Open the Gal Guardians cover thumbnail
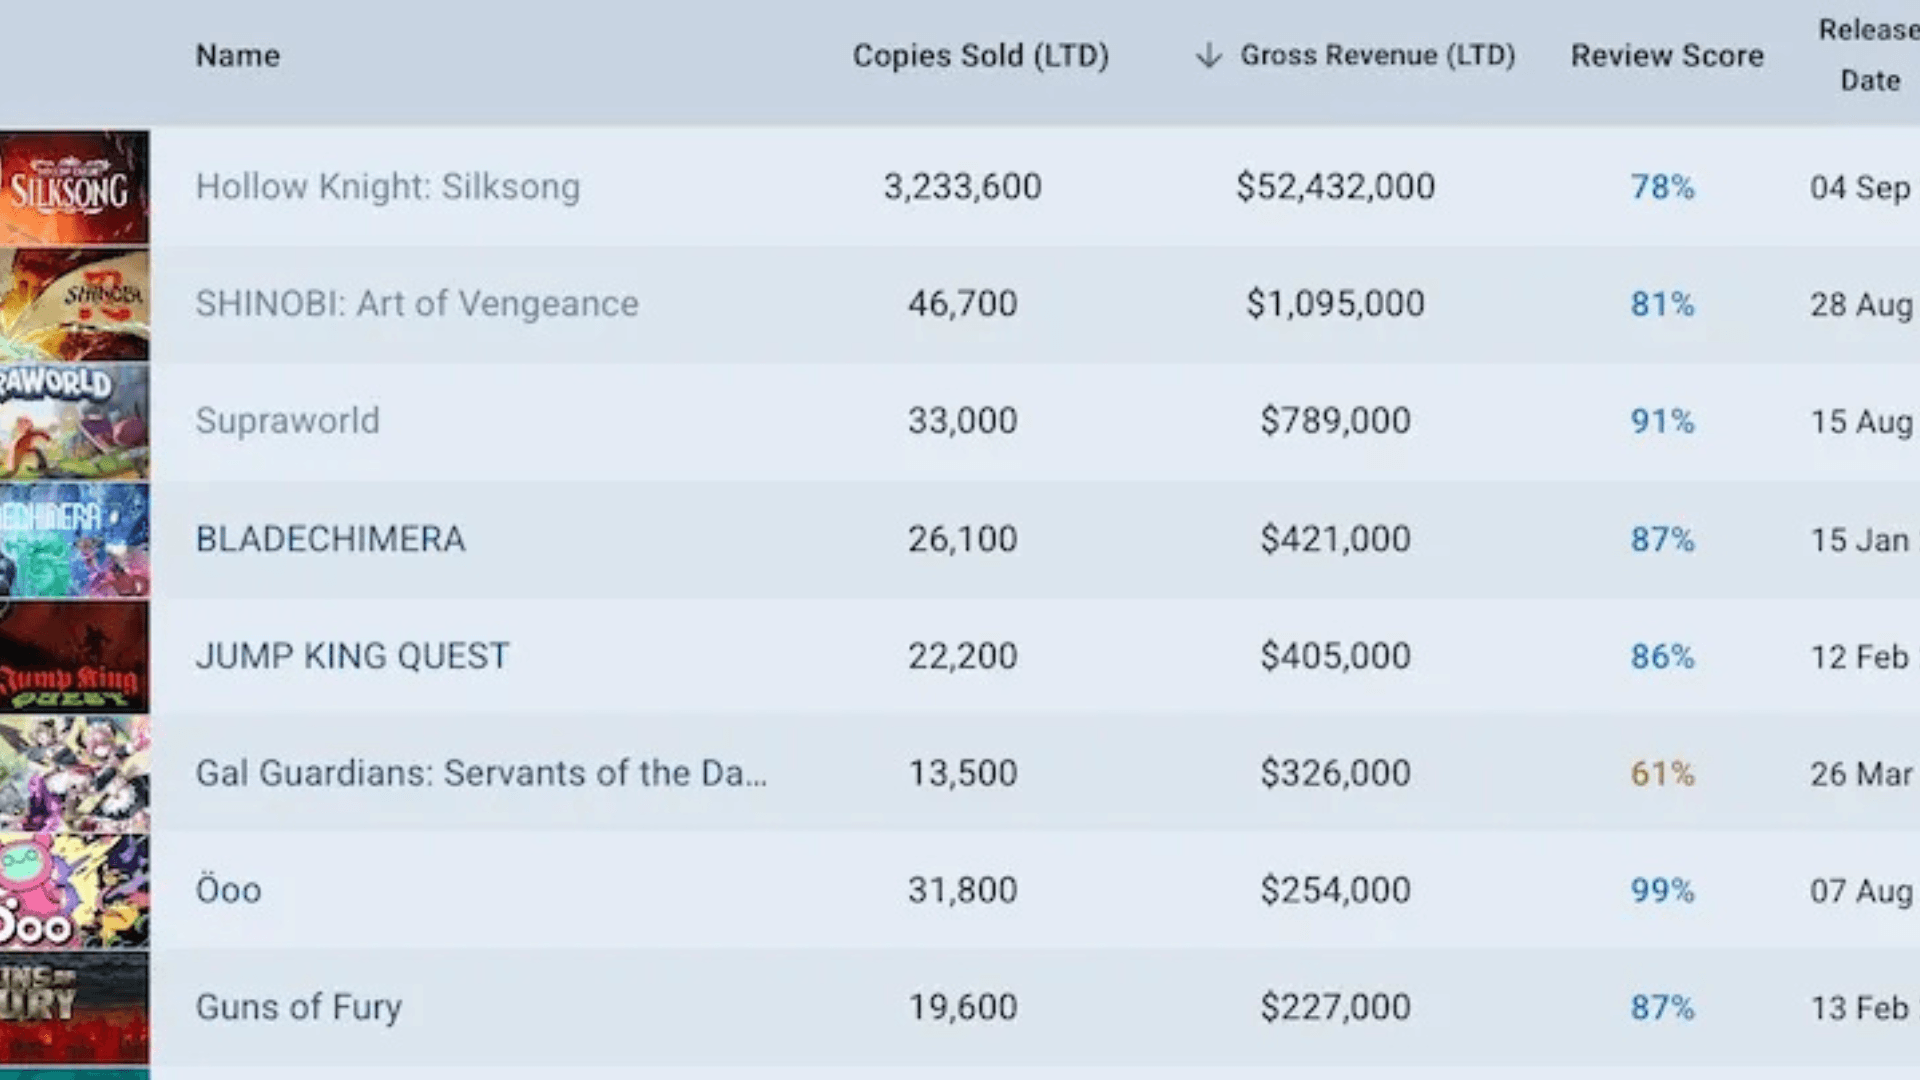The height and width of the screenshot is (1080, 1920). pos(74,773)
